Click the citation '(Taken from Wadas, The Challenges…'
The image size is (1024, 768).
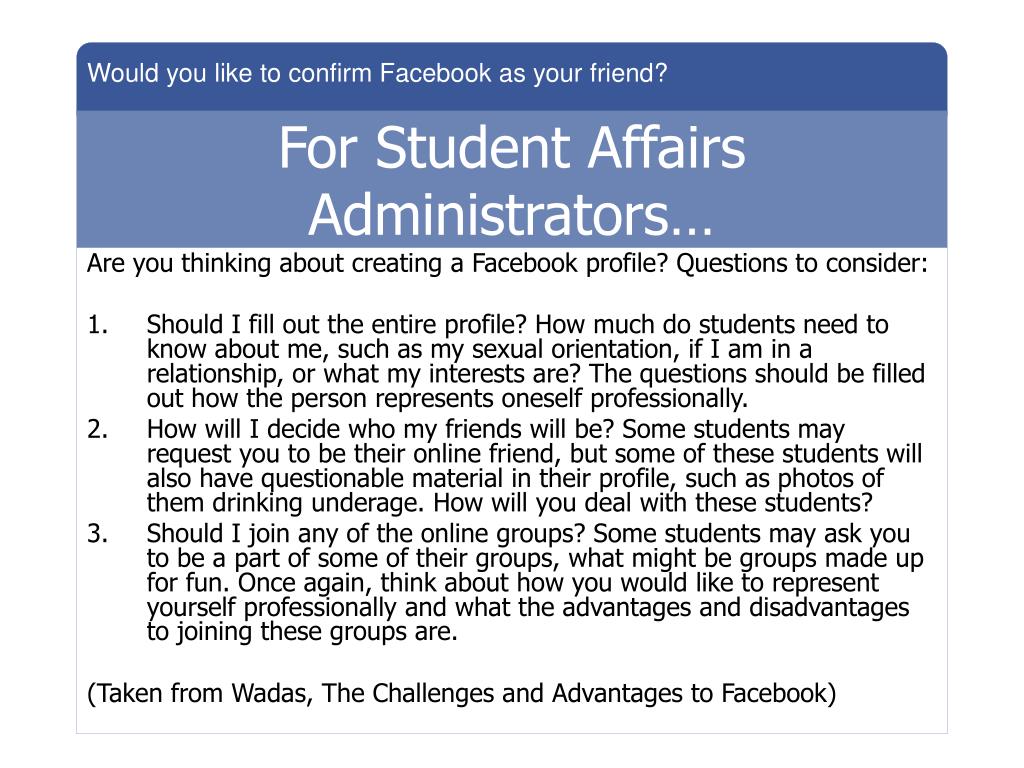click(462, 694)
